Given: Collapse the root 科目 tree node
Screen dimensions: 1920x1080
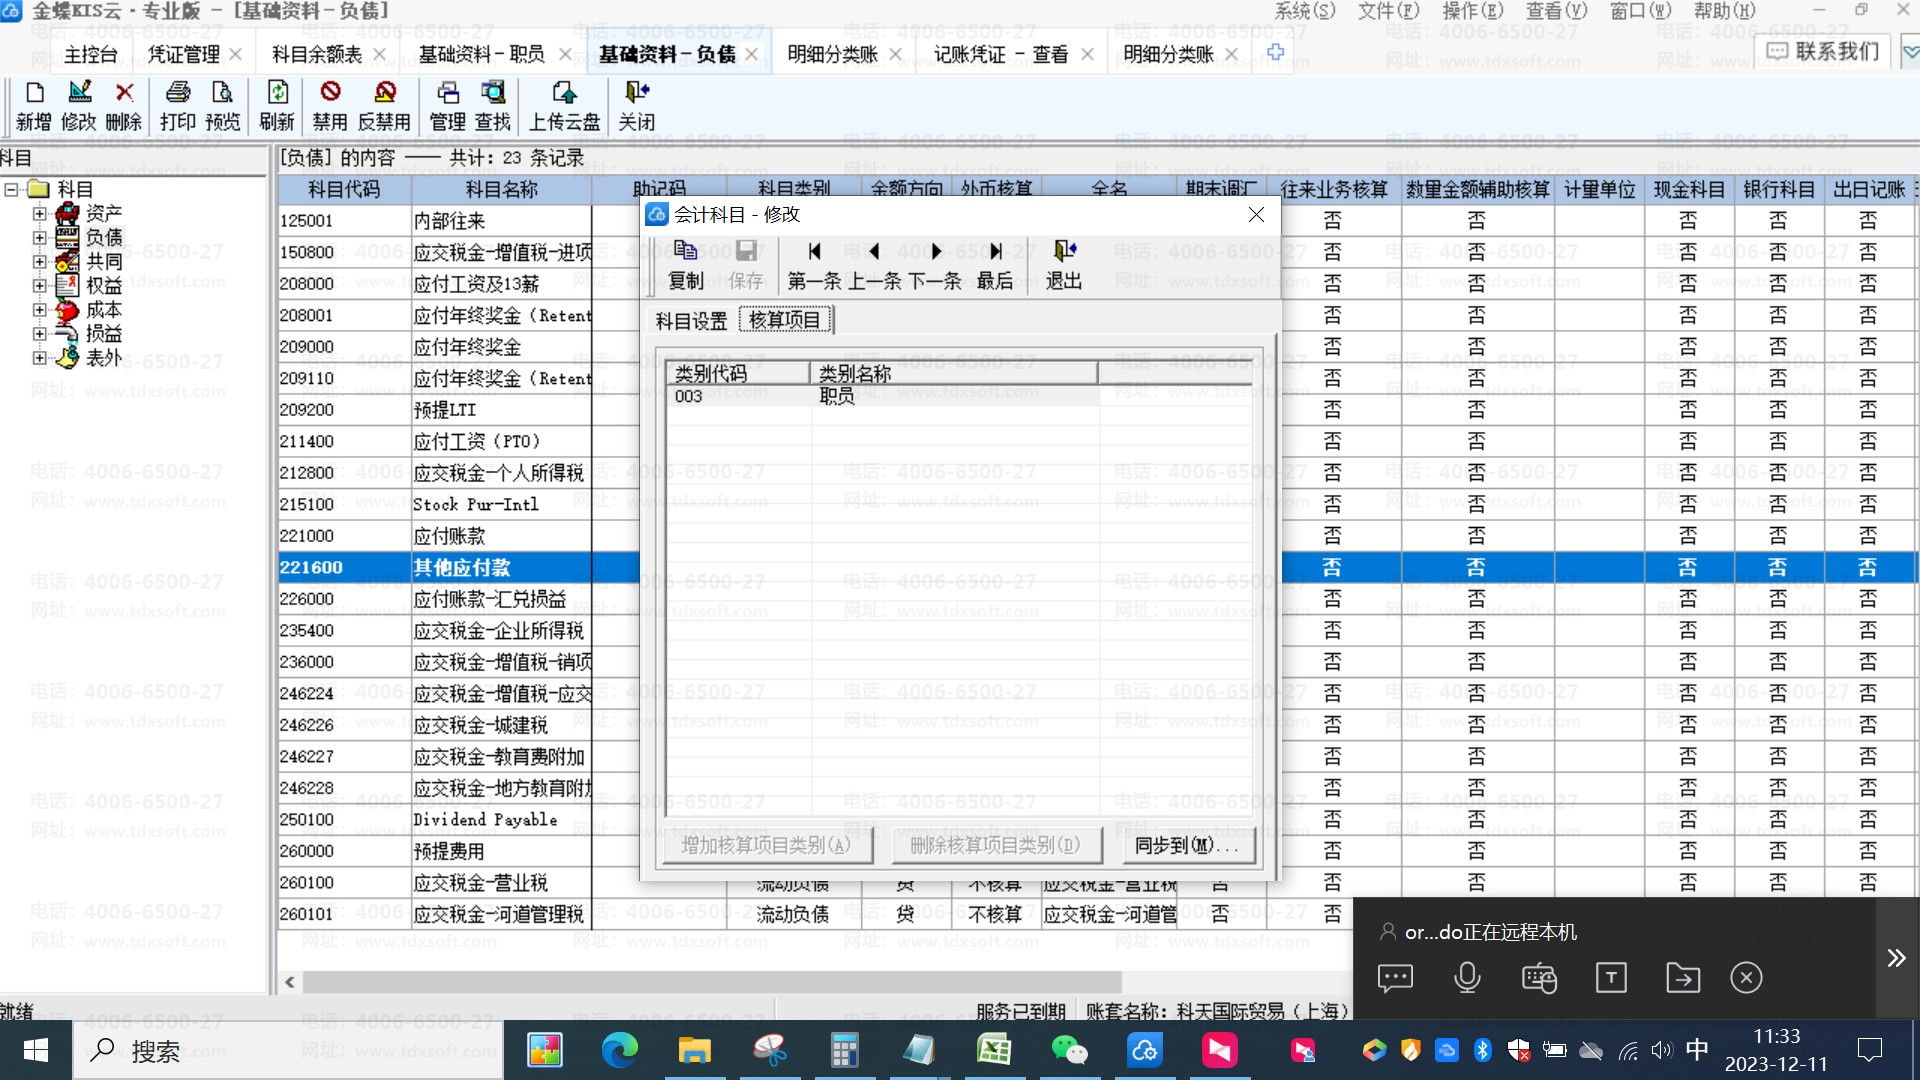Looking at the screenshot, I should pyautogui.click(x=11, y=189).
